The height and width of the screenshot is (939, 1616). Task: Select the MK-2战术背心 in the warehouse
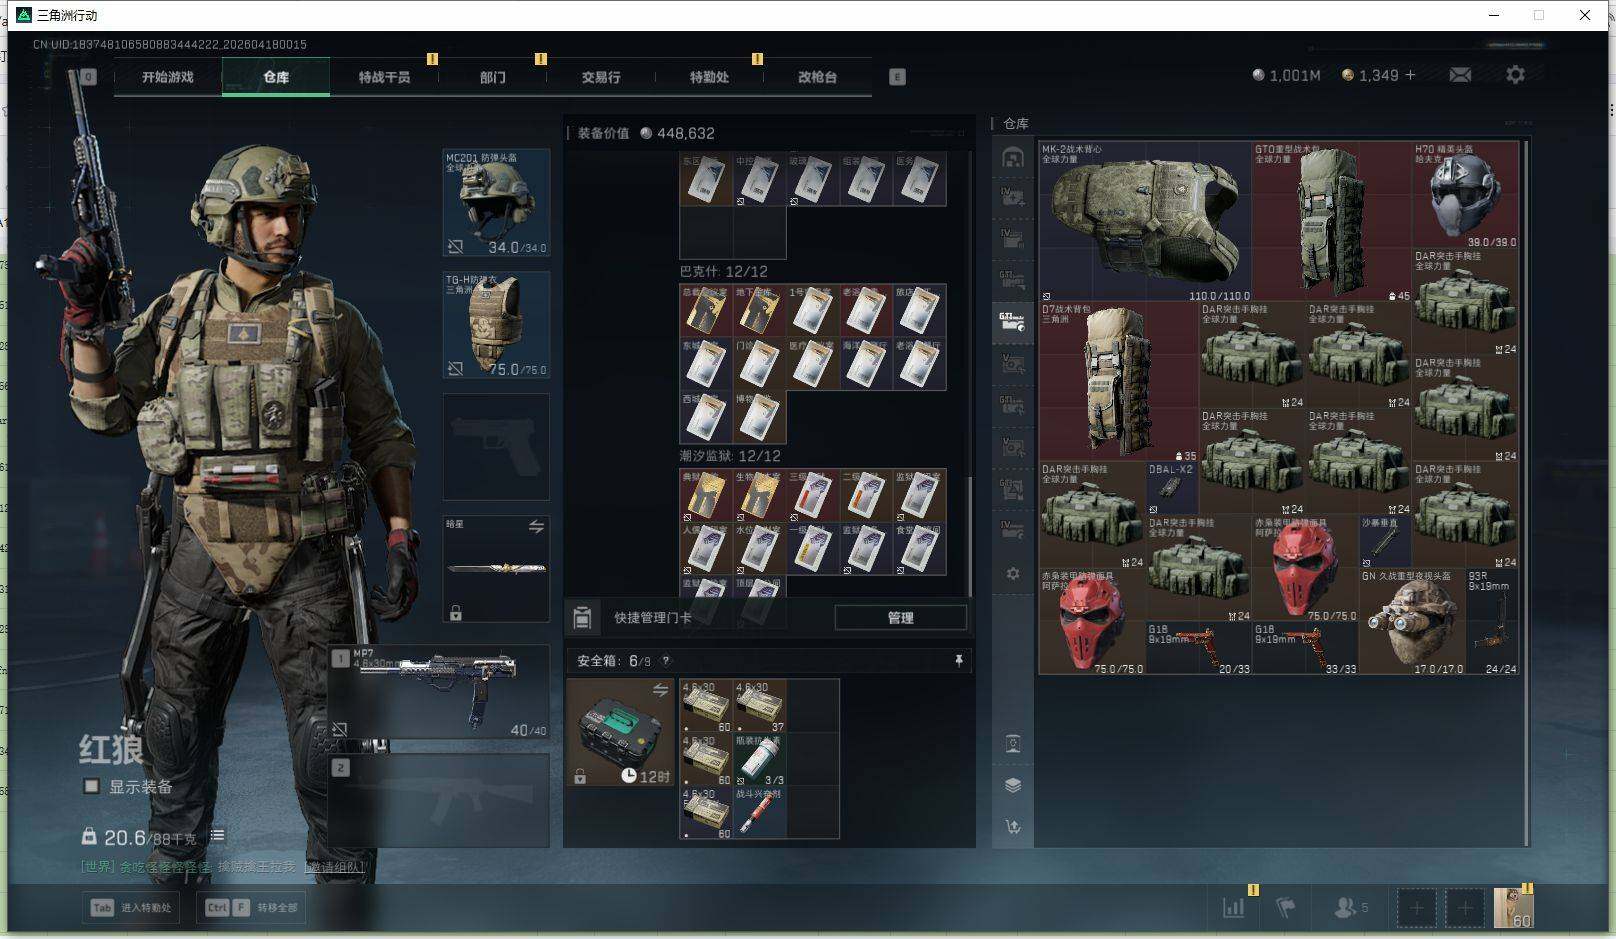1145,221
